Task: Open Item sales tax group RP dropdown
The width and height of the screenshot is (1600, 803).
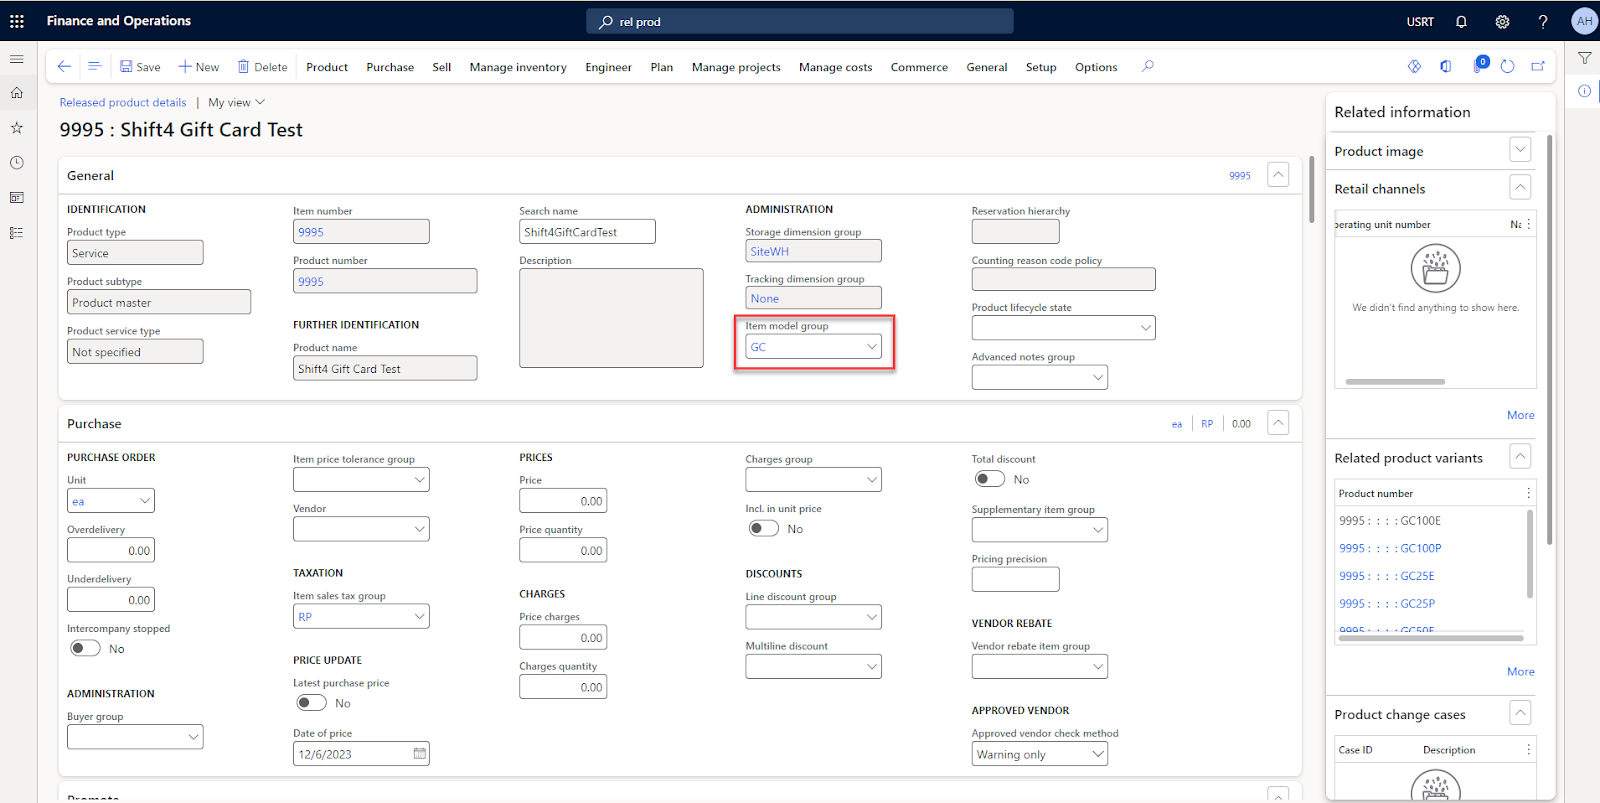Action: [420, 617]
